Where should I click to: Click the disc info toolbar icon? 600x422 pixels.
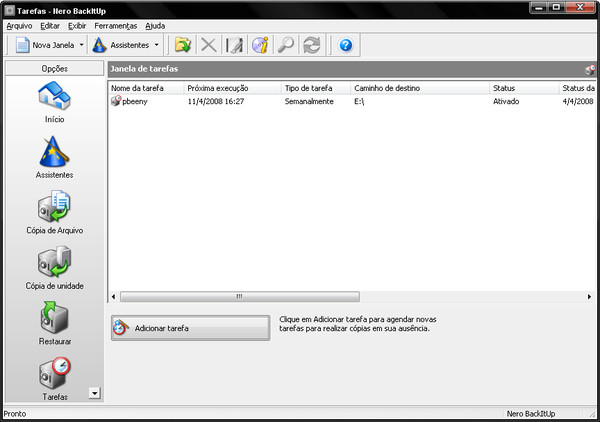coord(260,45)
